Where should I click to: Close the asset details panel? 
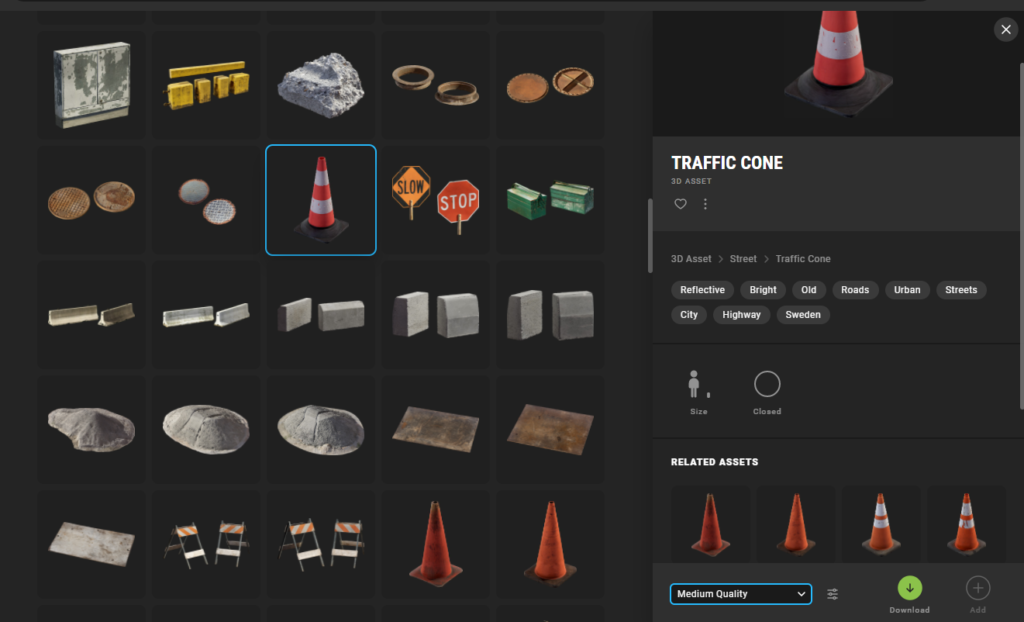tap(1005, 30)
